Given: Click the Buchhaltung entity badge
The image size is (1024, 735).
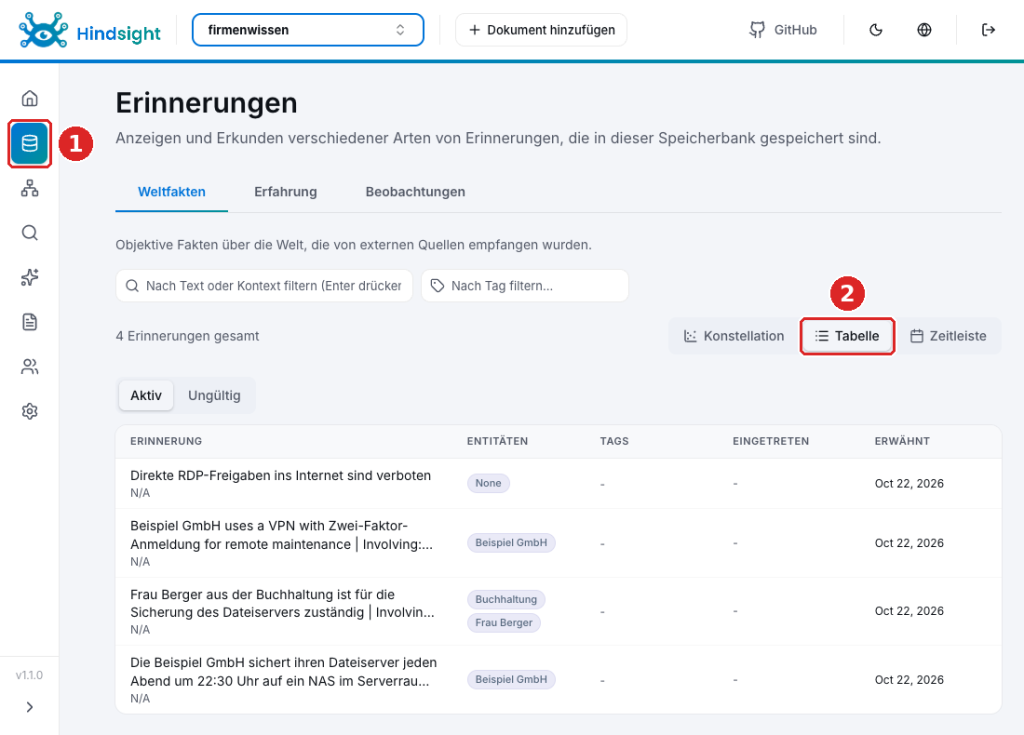Looking at the screenshot, I should (x=506, y=600).
